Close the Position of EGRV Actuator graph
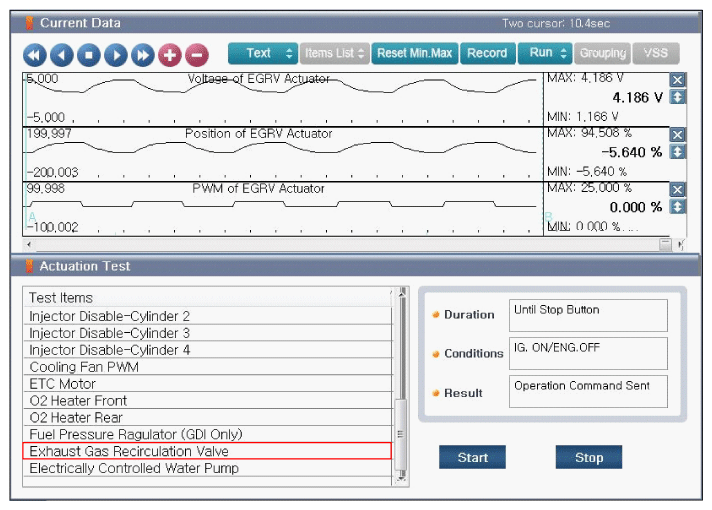The image size is (712, 510). point(677,135)
